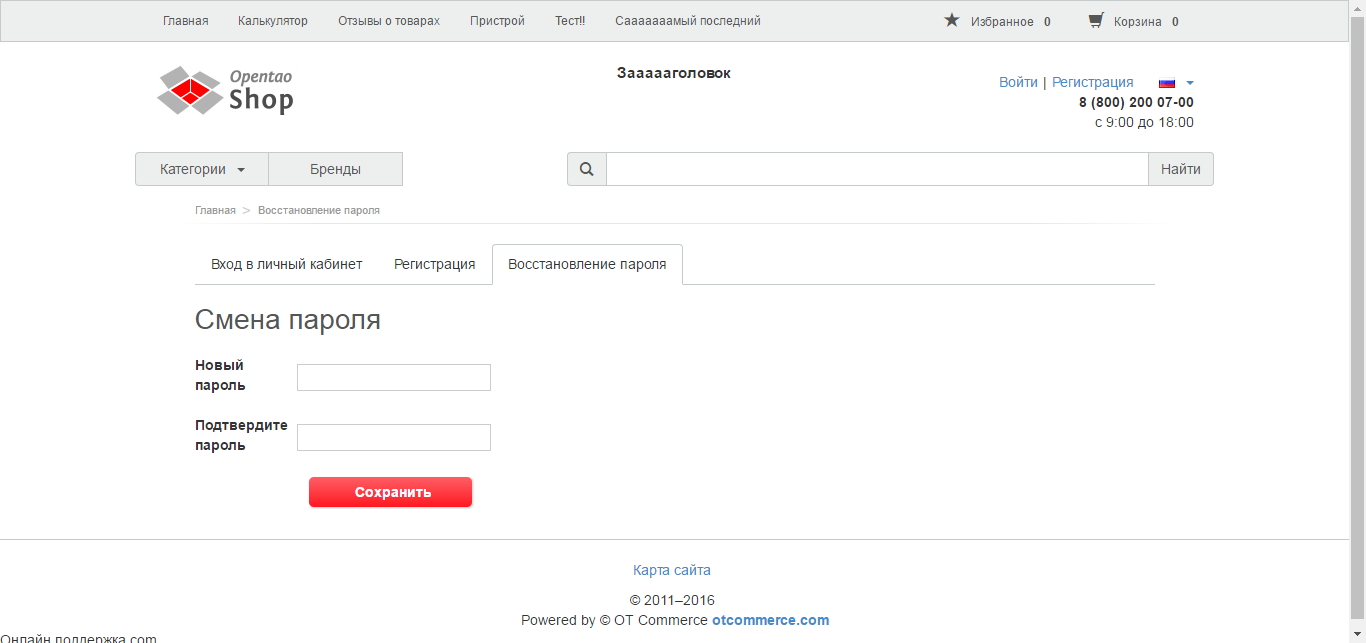The width and height of the screenshot is (1366, 643).
Task: Click Главная in the breadcrumb
Action: [x=215, y=210]
